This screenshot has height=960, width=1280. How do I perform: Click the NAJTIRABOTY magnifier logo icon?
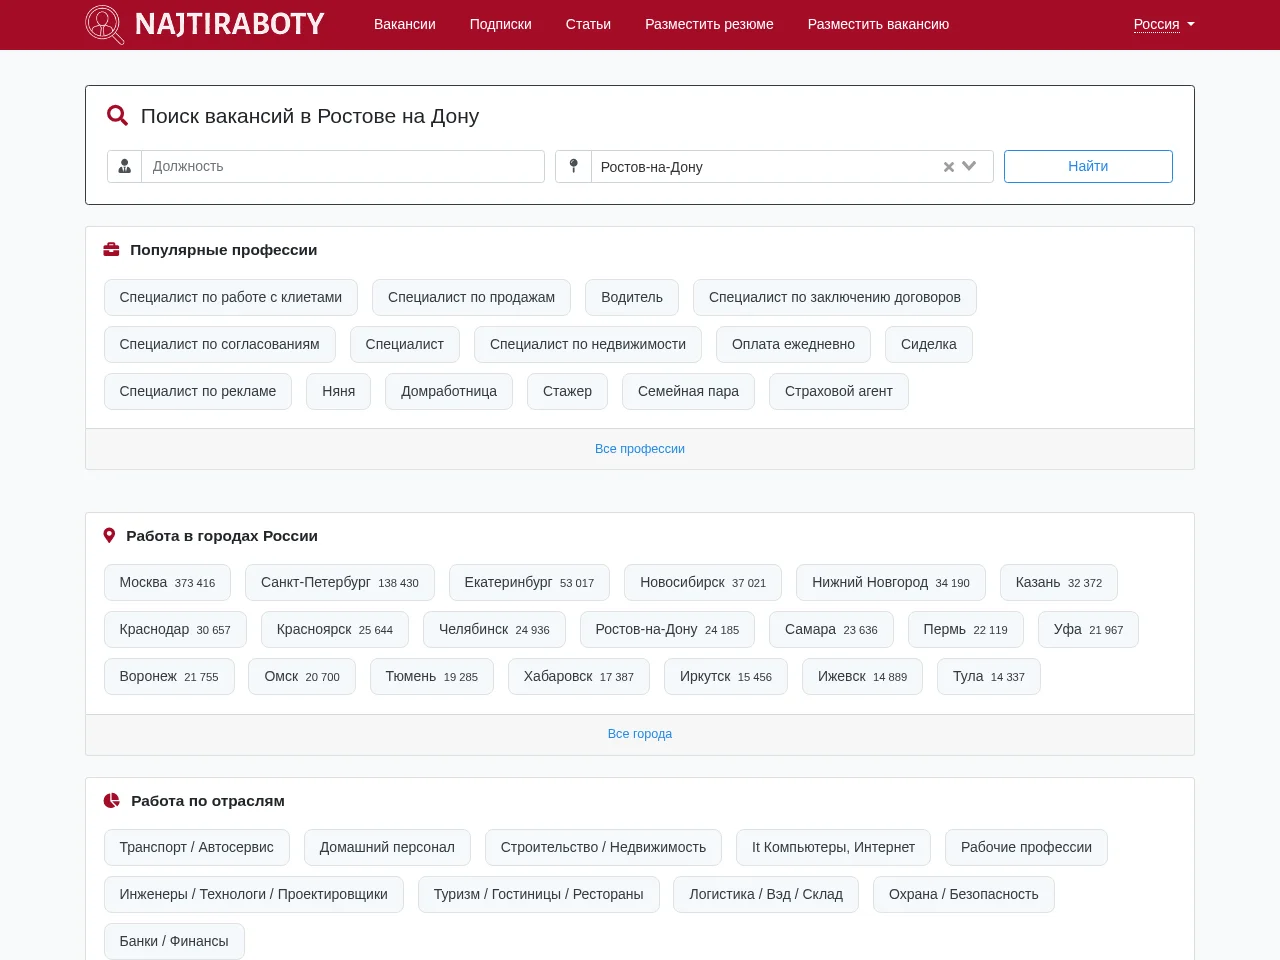tap(105, 25)
